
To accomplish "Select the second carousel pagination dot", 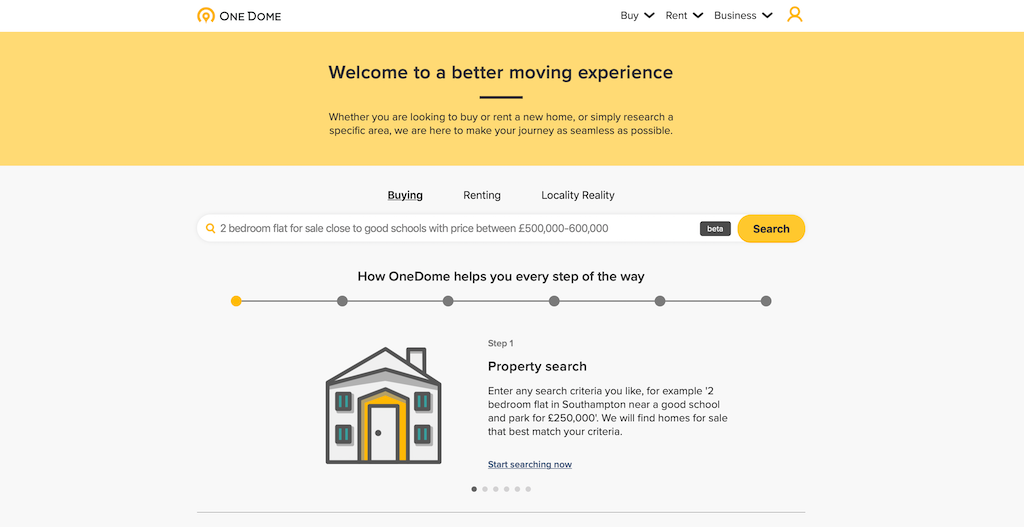I will (485, 489).
